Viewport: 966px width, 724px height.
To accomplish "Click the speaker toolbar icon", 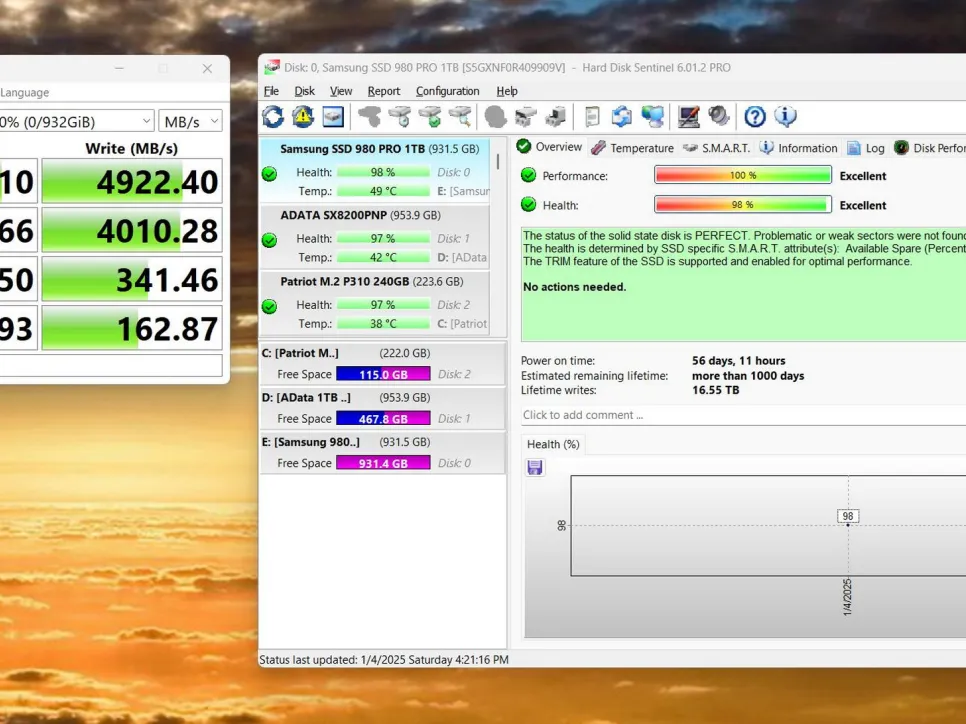I will (x=718, y=116).
